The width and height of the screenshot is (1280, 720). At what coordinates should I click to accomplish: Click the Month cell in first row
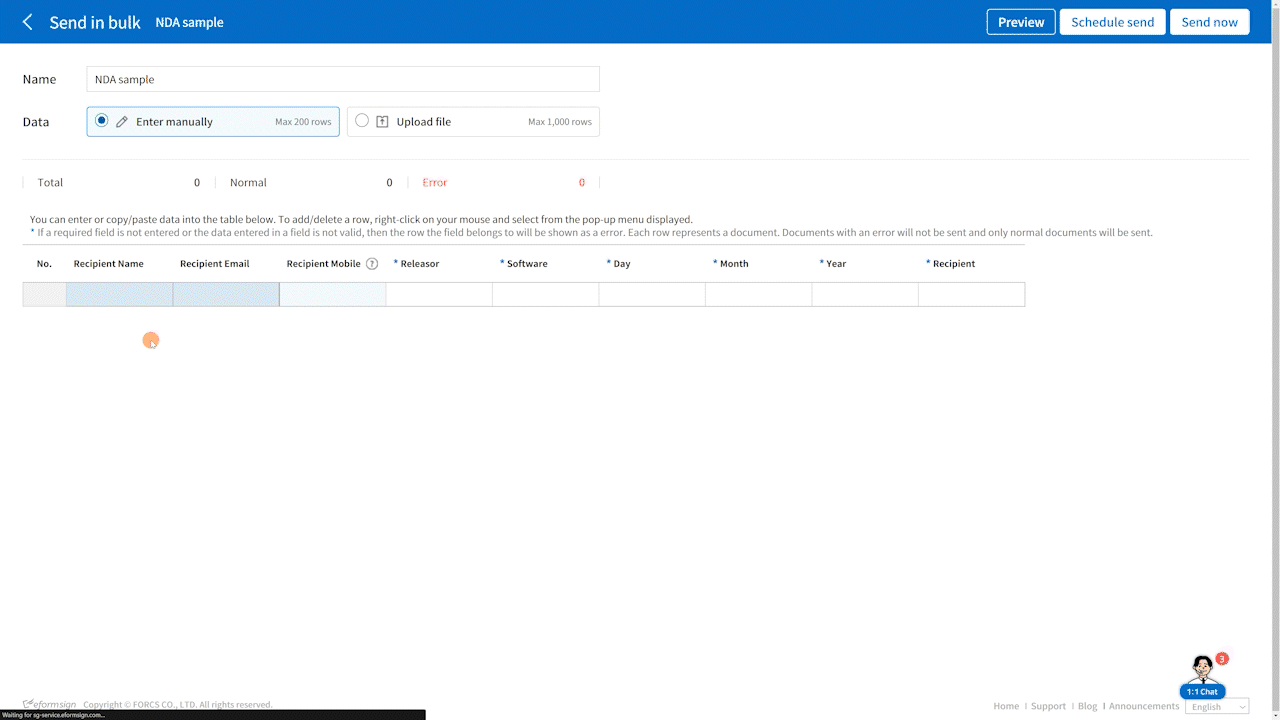tap(759, 294)
